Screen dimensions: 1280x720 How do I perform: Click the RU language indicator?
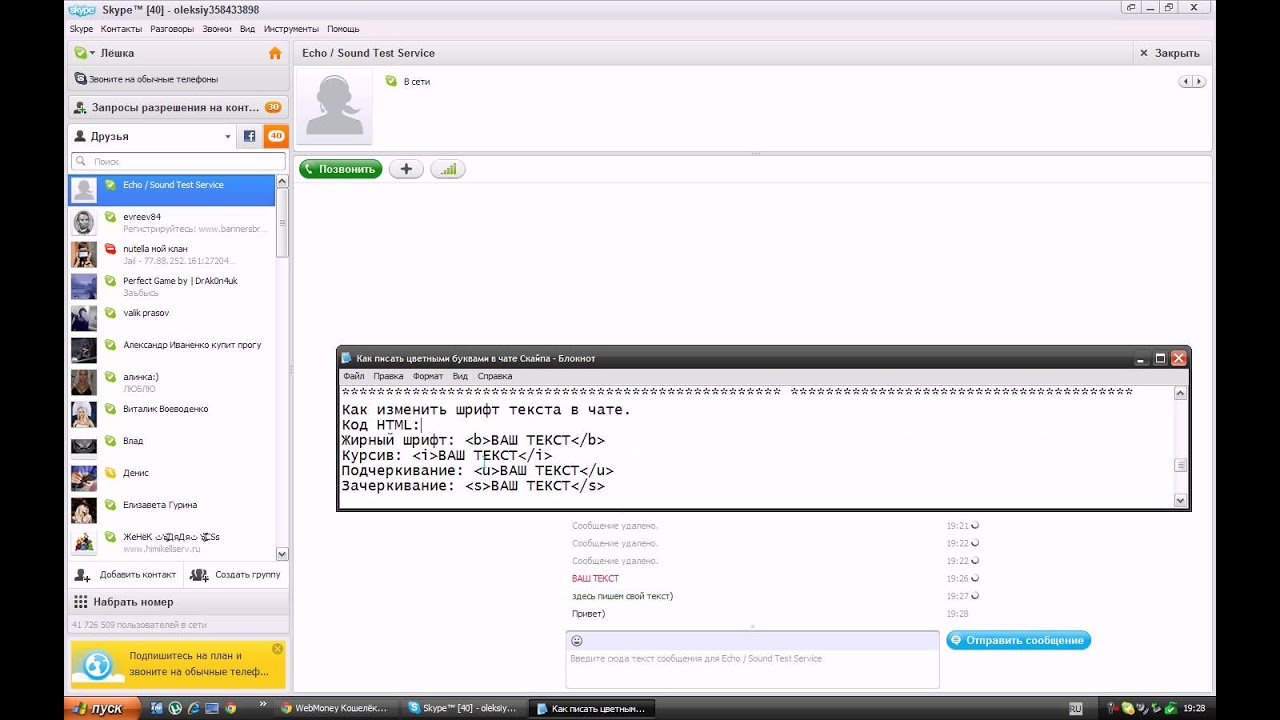(1076, 708)
